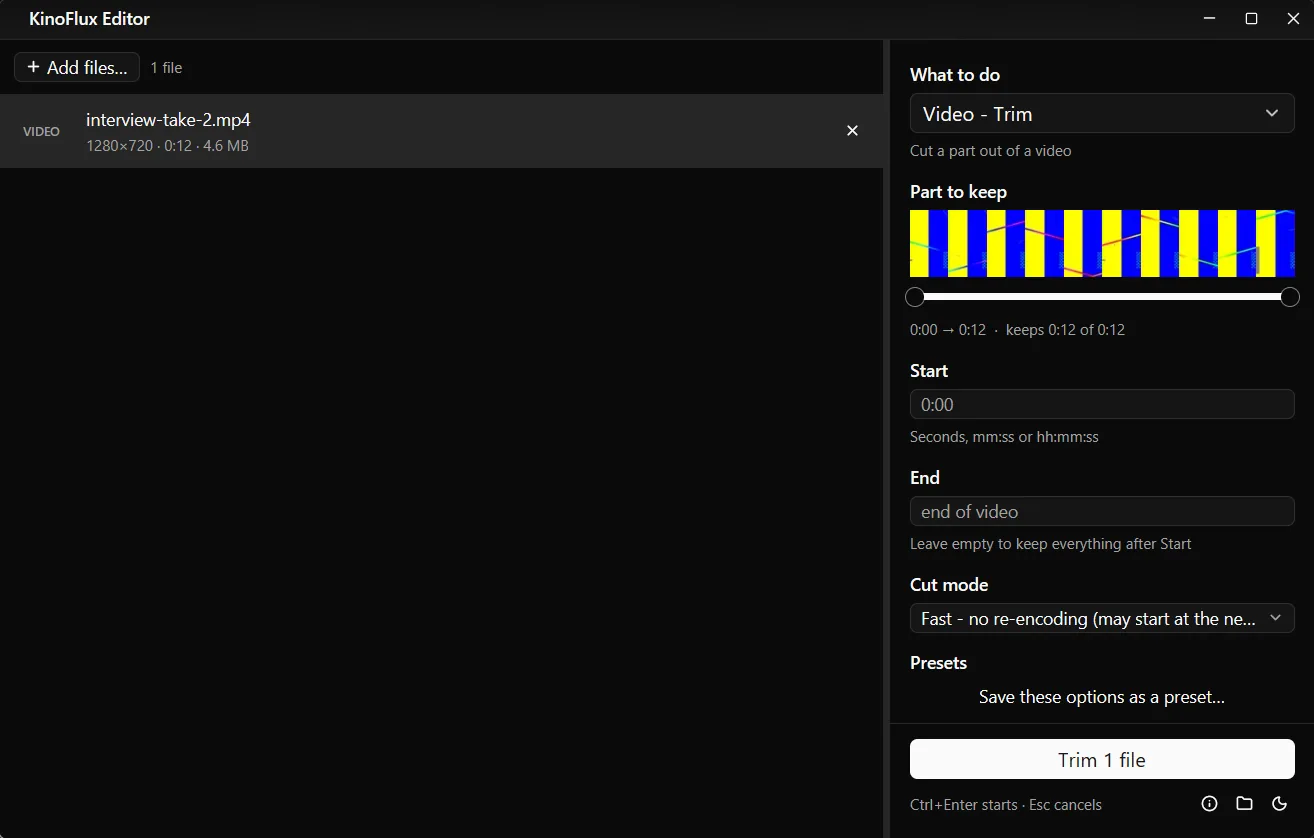Click the 'Cut a part out of a video' hint
Image resolution: width=1314 pixels, height=838 pixels.
(990, 151)
